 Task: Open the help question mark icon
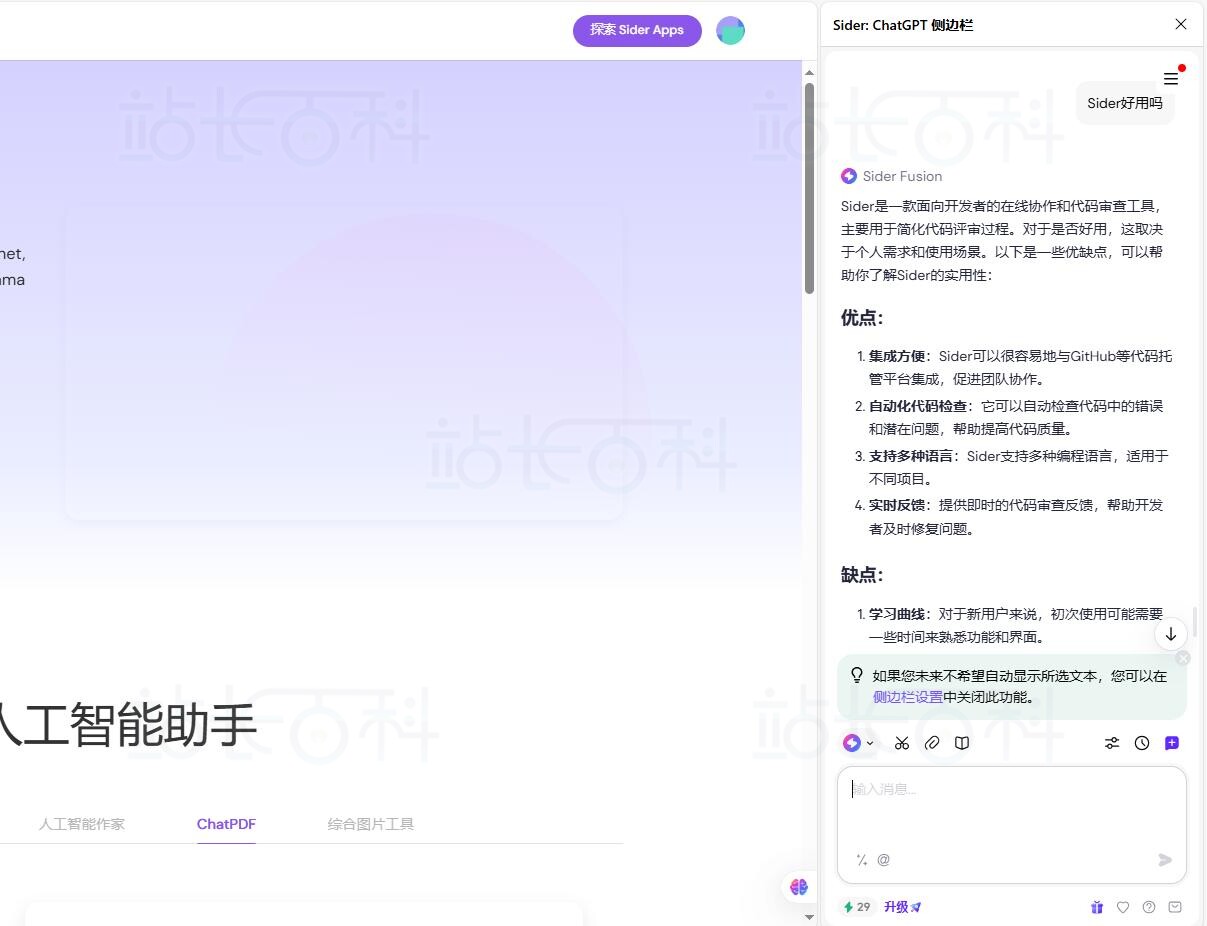pos(1149,907)
